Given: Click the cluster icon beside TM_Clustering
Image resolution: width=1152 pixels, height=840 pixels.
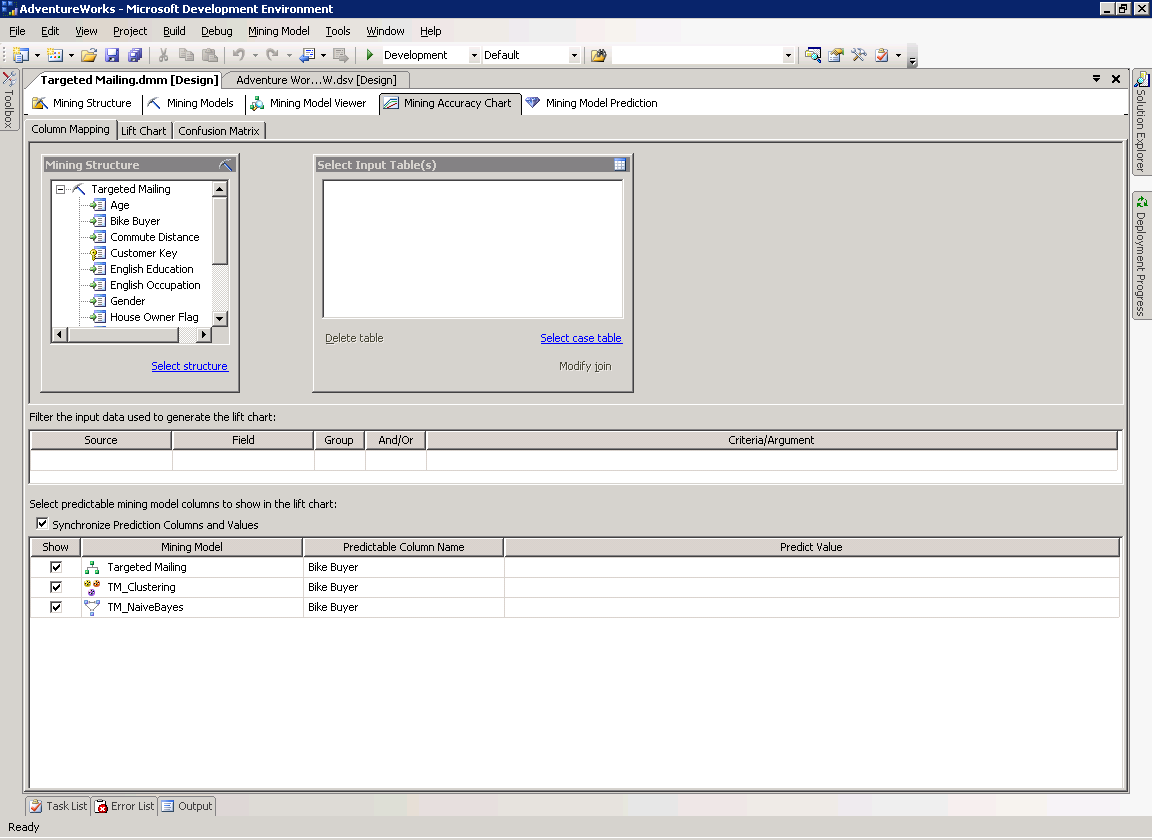Looking at the screenshot, I should (x=92, y=587).
